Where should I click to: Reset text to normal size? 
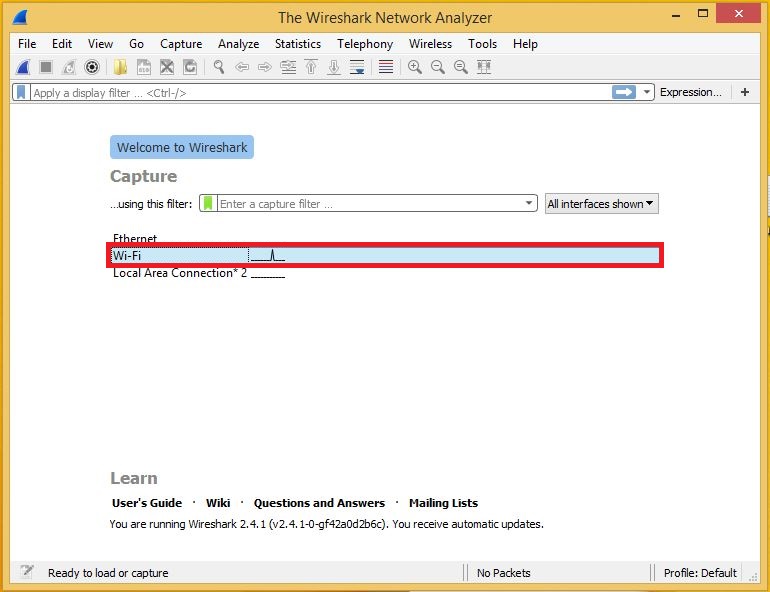[461, 67]
